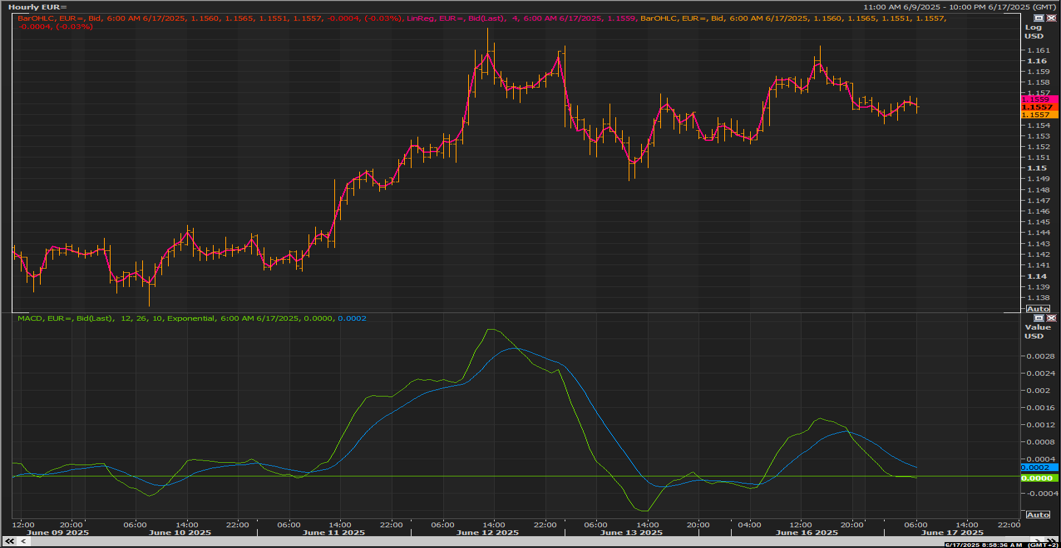
Task: Click the Log USD price axis label
Action: coord(1035,31)
